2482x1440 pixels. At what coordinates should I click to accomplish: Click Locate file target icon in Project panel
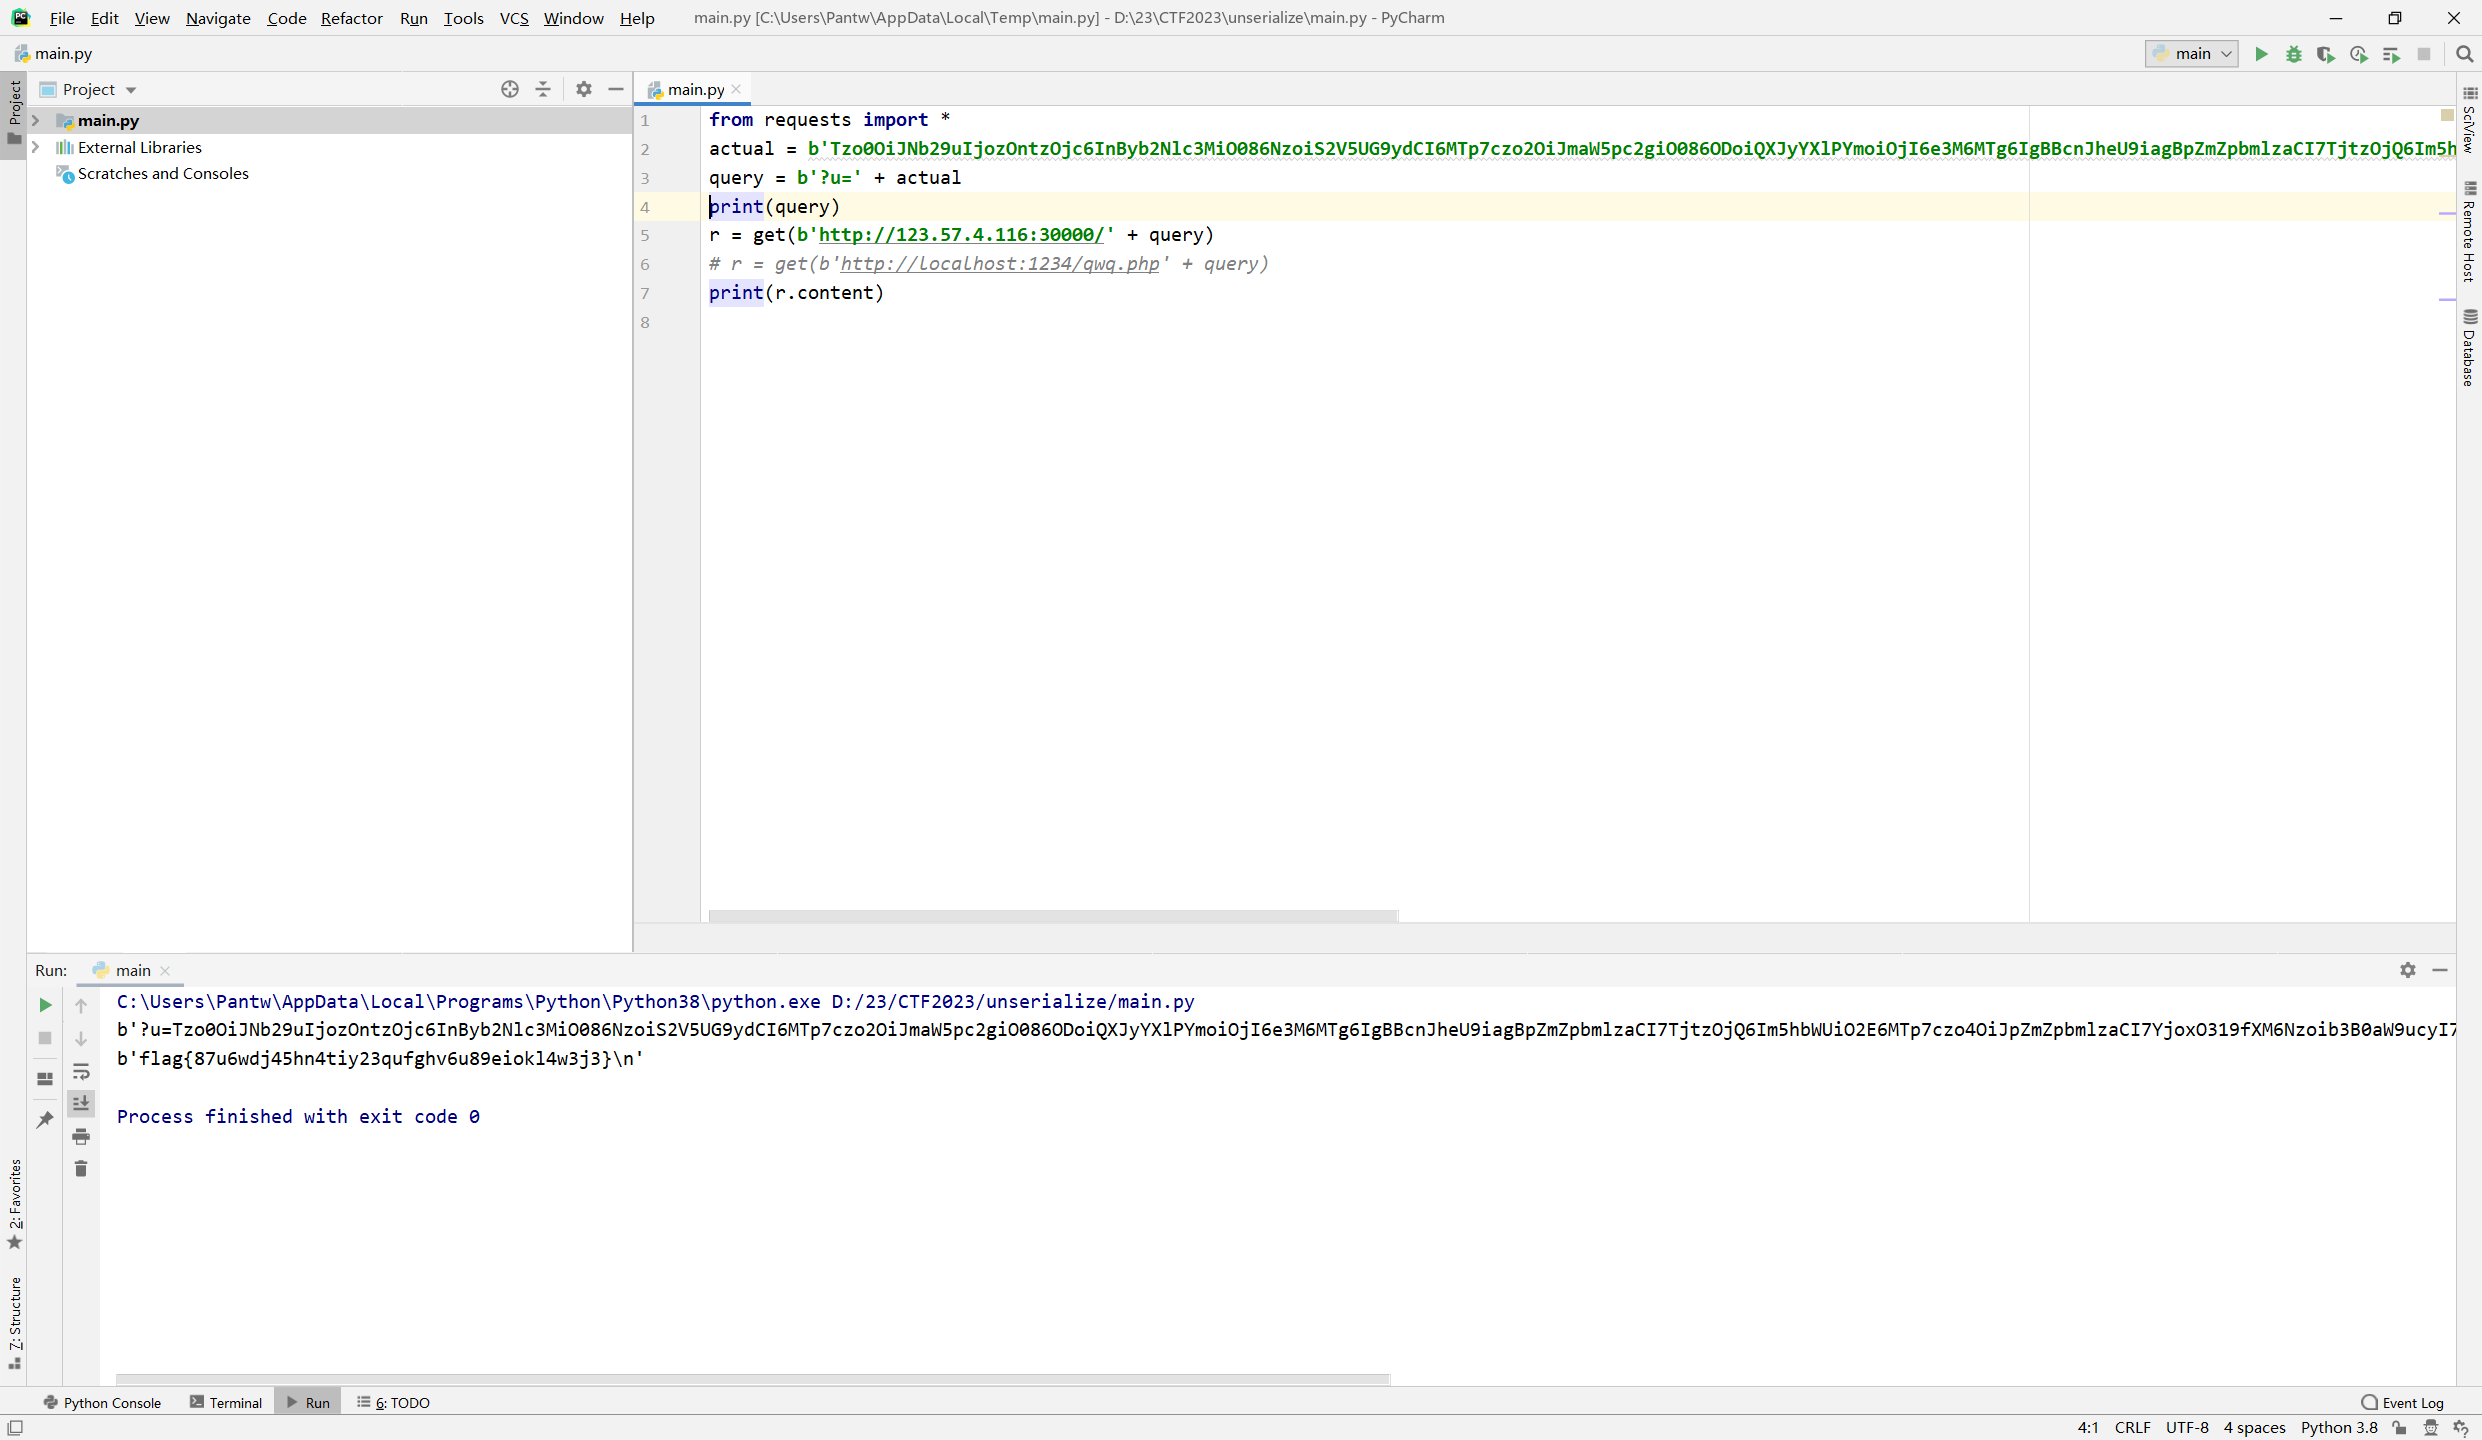tap(510, 89)
